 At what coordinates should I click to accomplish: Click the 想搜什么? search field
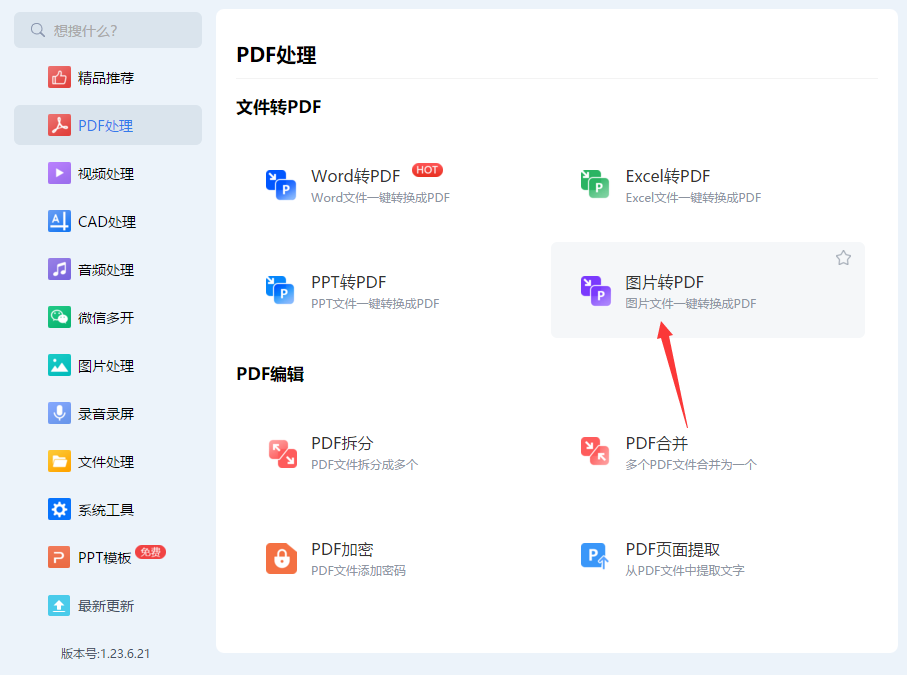(108, 30)
